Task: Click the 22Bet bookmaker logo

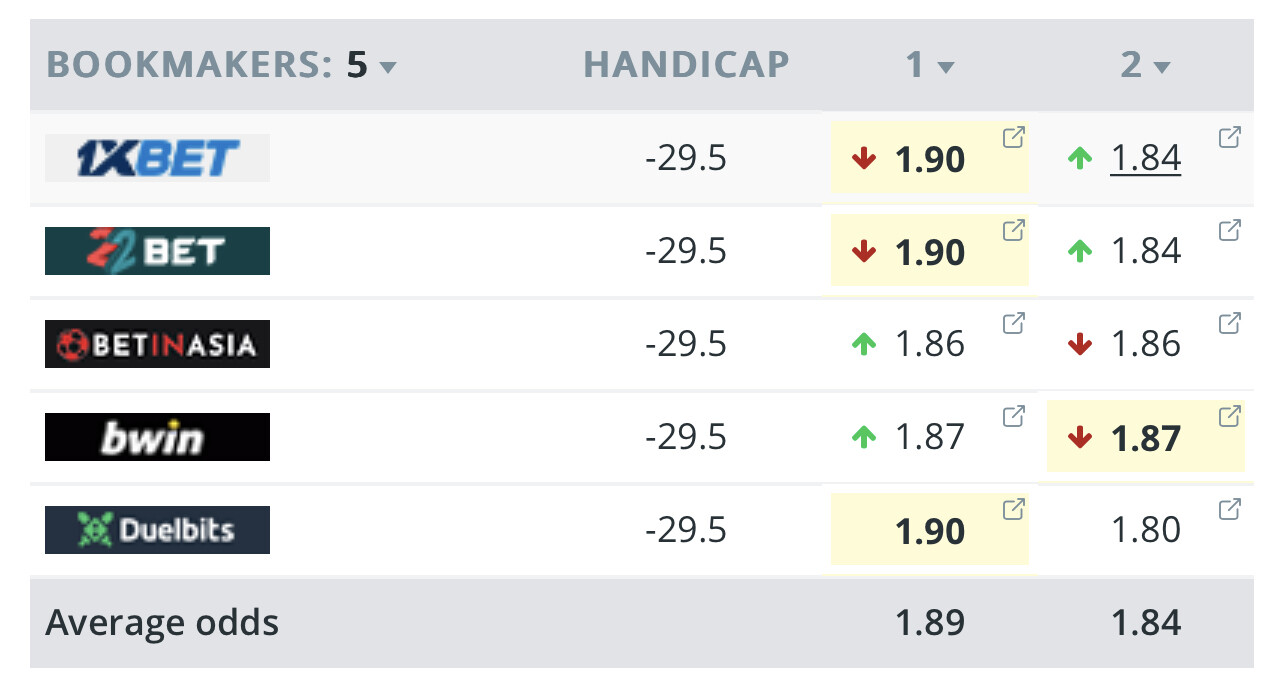Action: (x=157, y=251)
